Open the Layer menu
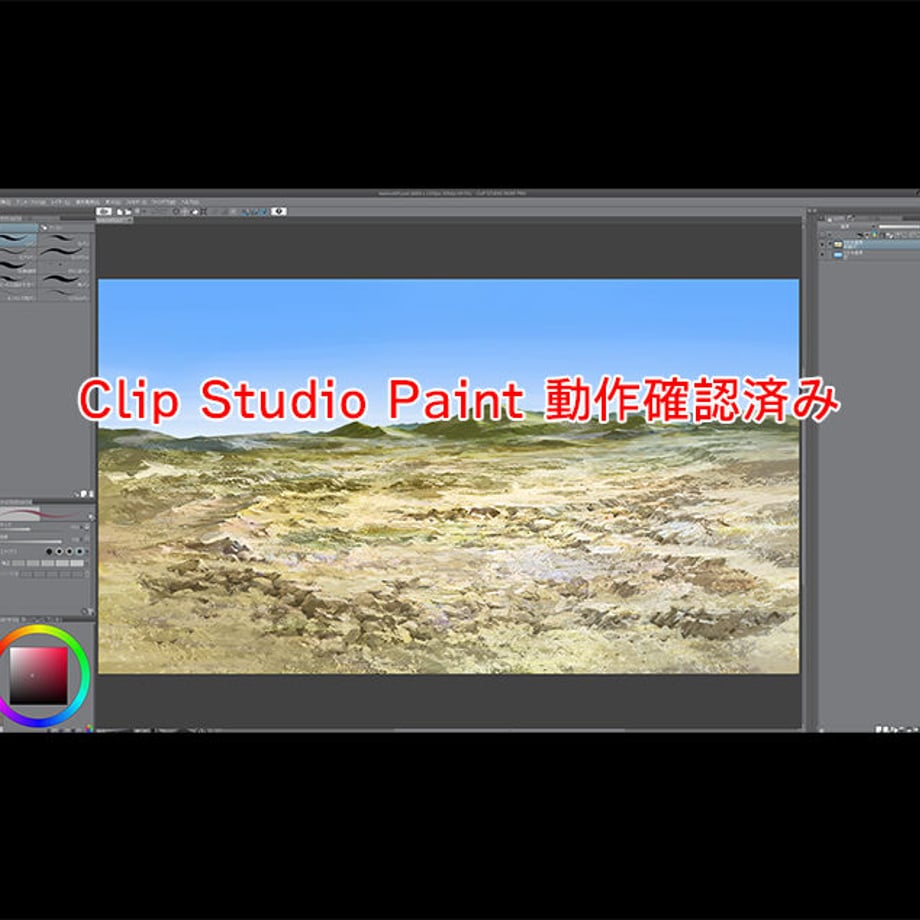The height and width of the screenshot is (920, 920). (x=60, y=202)
